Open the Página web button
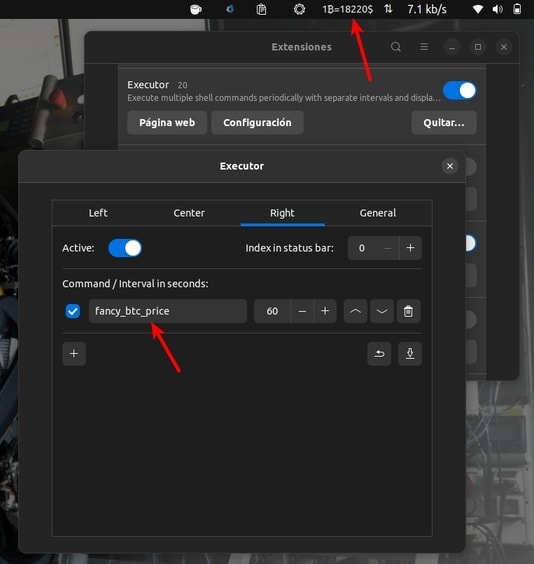The image size is (534, 564). pos(167,123)
